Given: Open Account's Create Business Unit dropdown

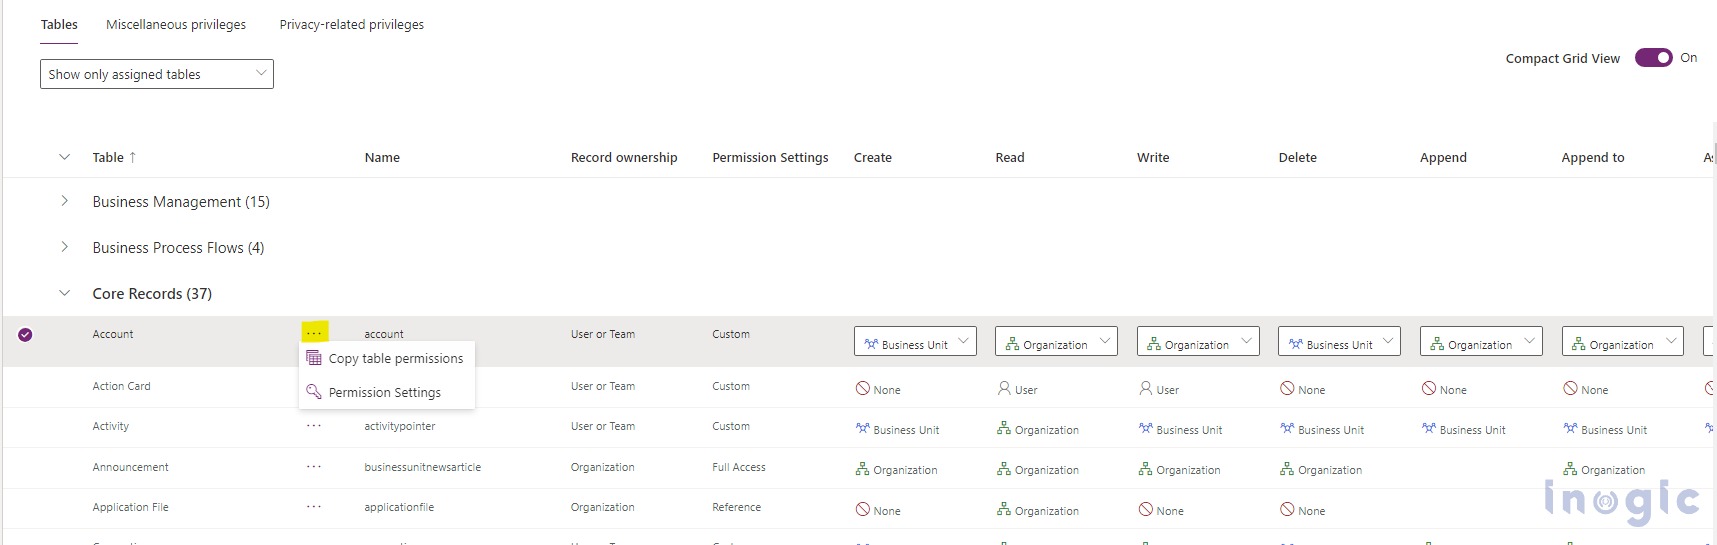Looking at the screenshot, I should (x=915, y=341).
